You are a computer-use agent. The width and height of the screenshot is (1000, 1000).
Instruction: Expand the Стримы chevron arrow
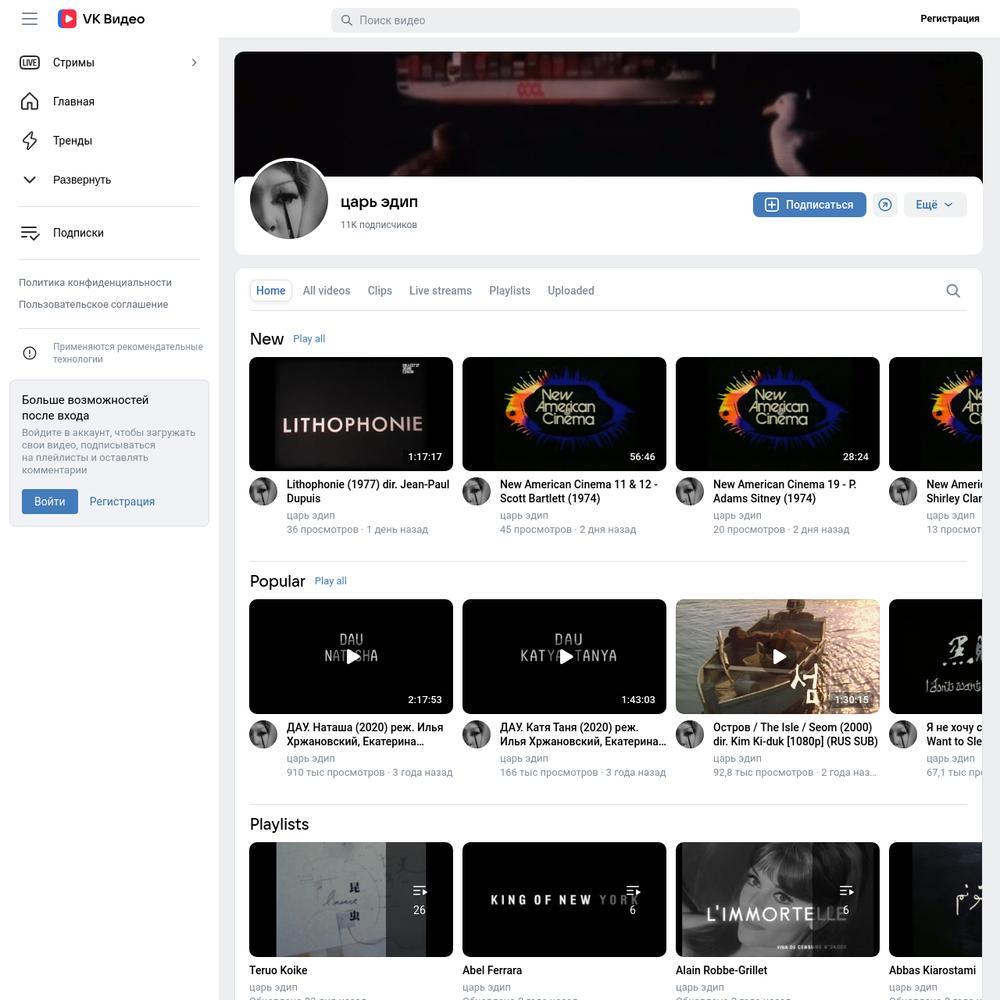coord(194,62)
